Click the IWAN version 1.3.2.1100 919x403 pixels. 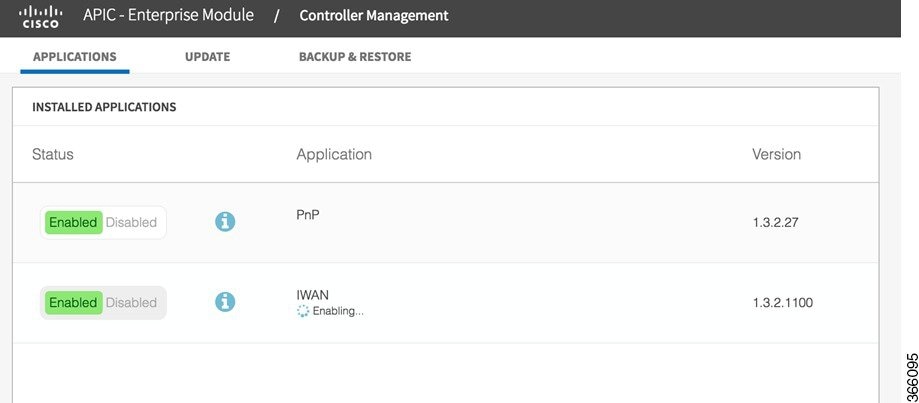coord(783,303)
